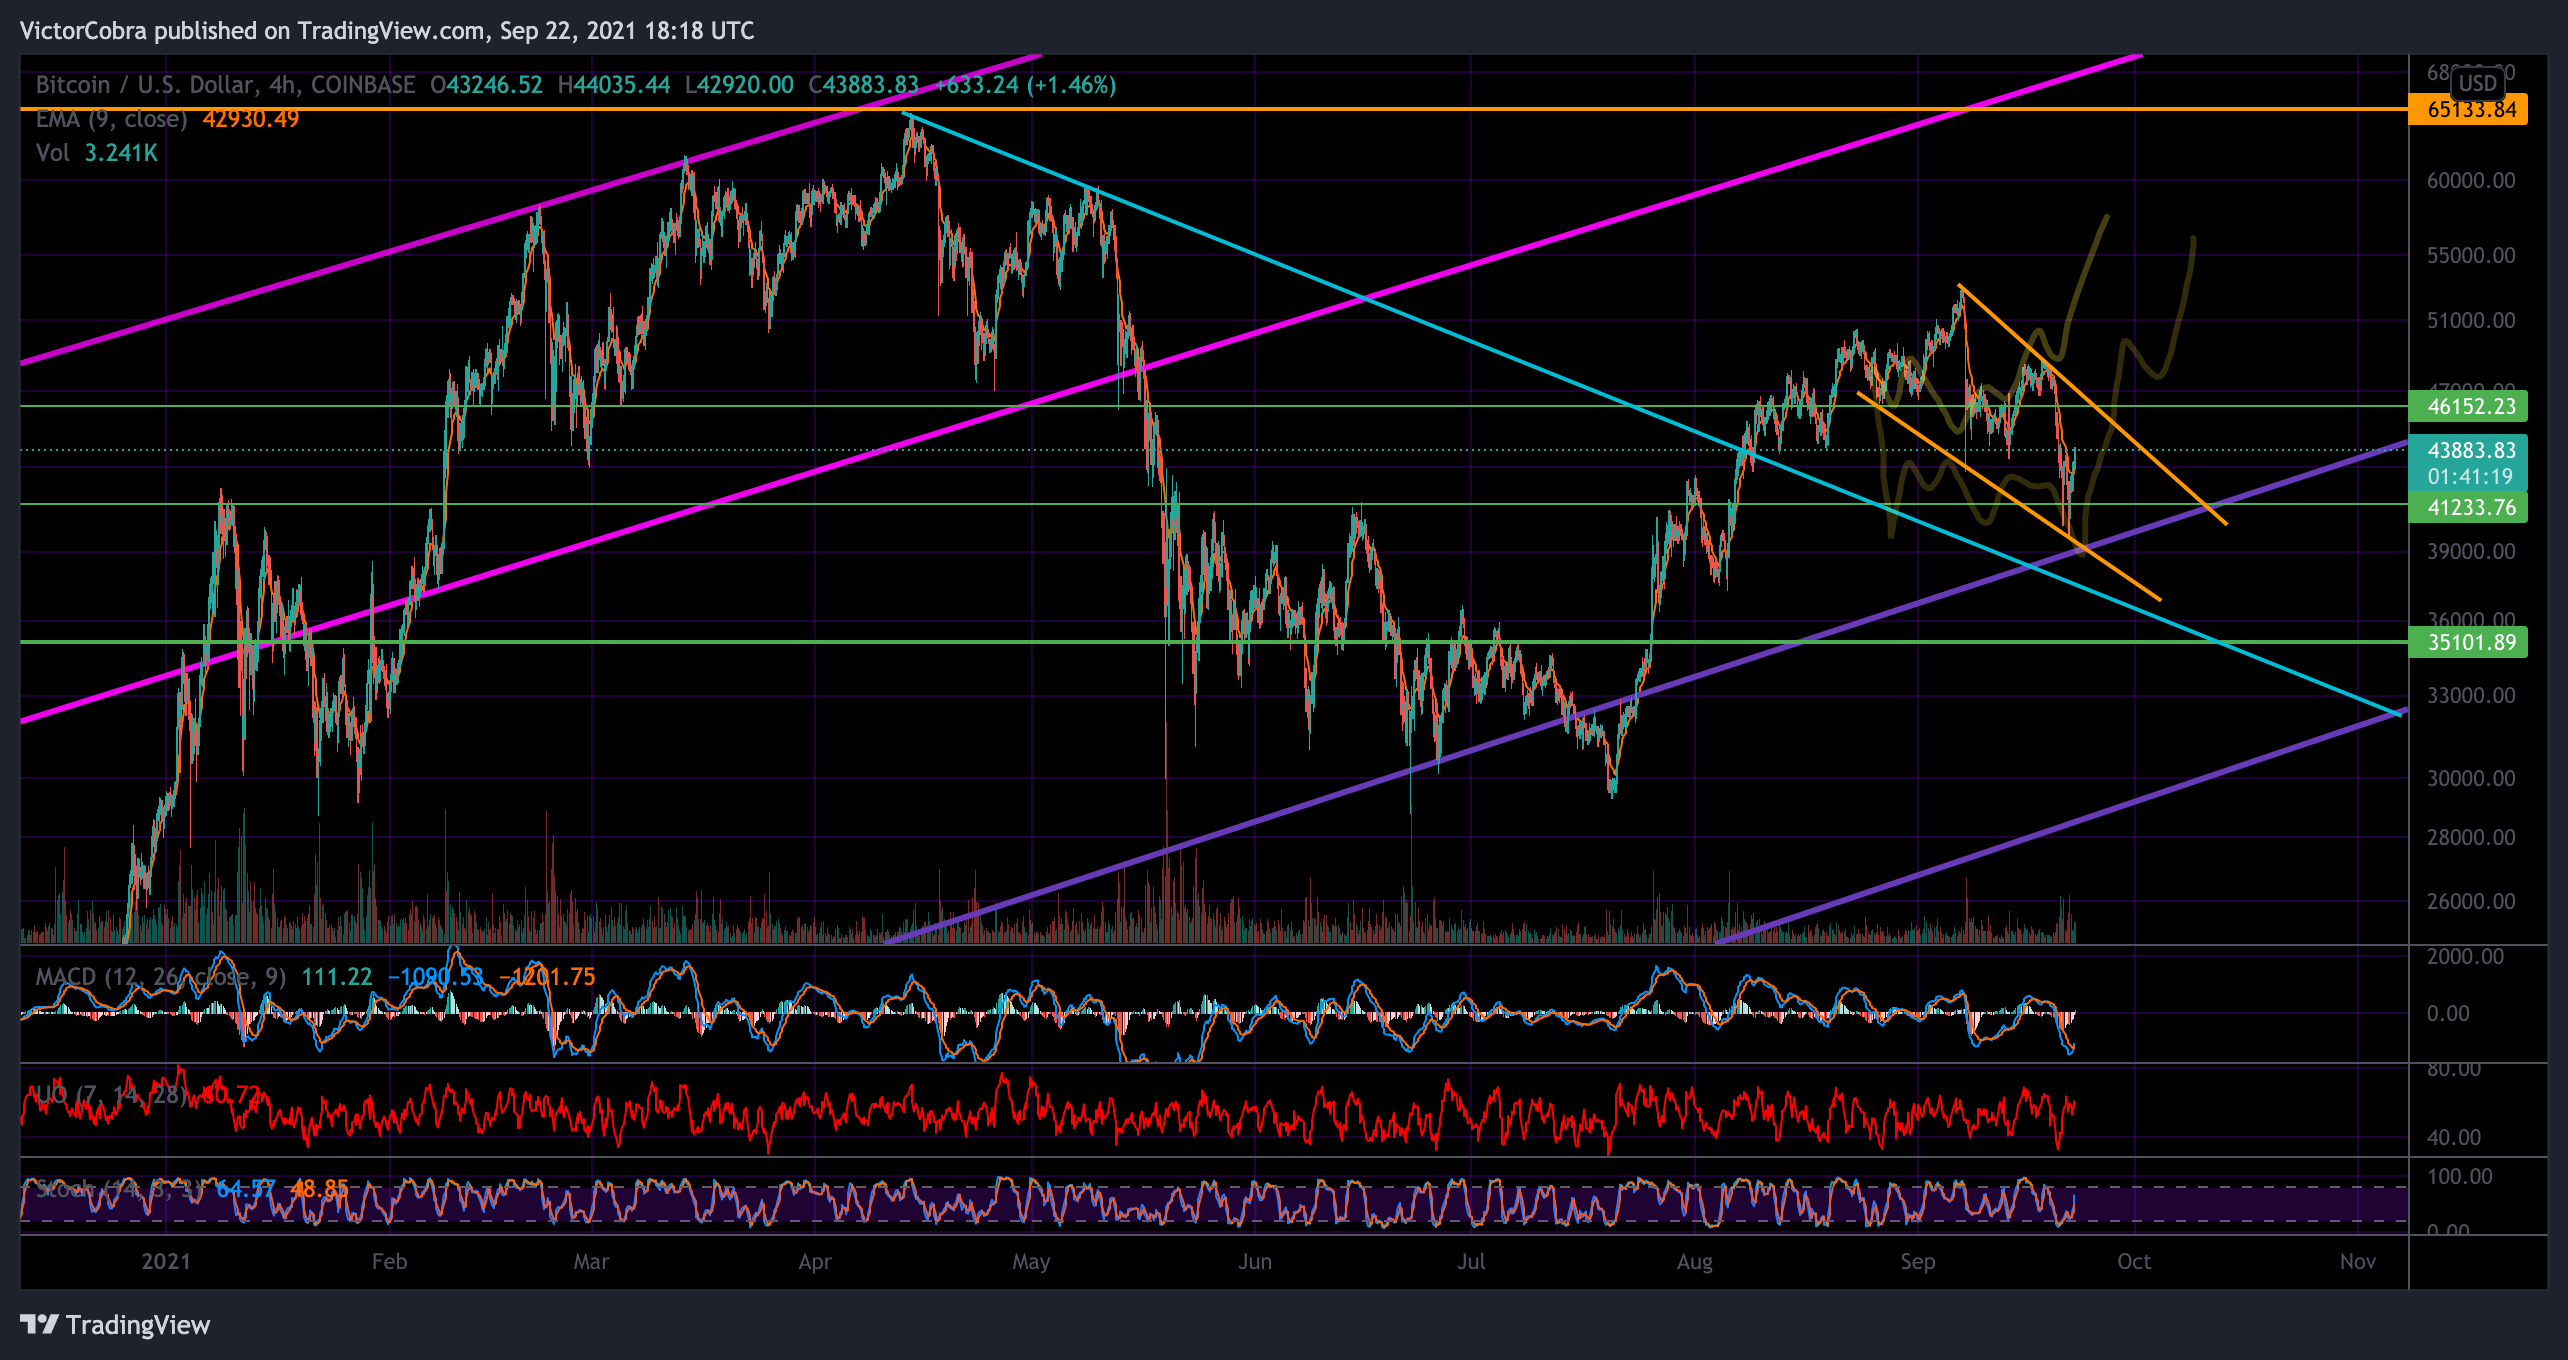Click the 2021 label on time axis
Viewport: 2568px width, 1360px height.
166,1262
